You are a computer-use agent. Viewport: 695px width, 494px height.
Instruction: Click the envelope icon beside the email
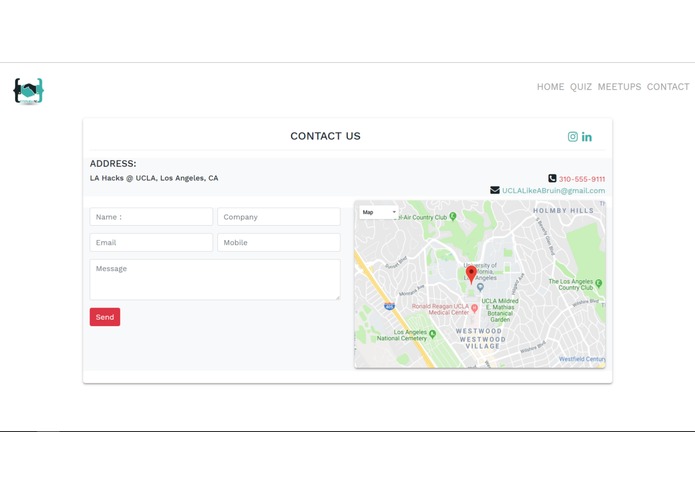click(x=495, y=190)
